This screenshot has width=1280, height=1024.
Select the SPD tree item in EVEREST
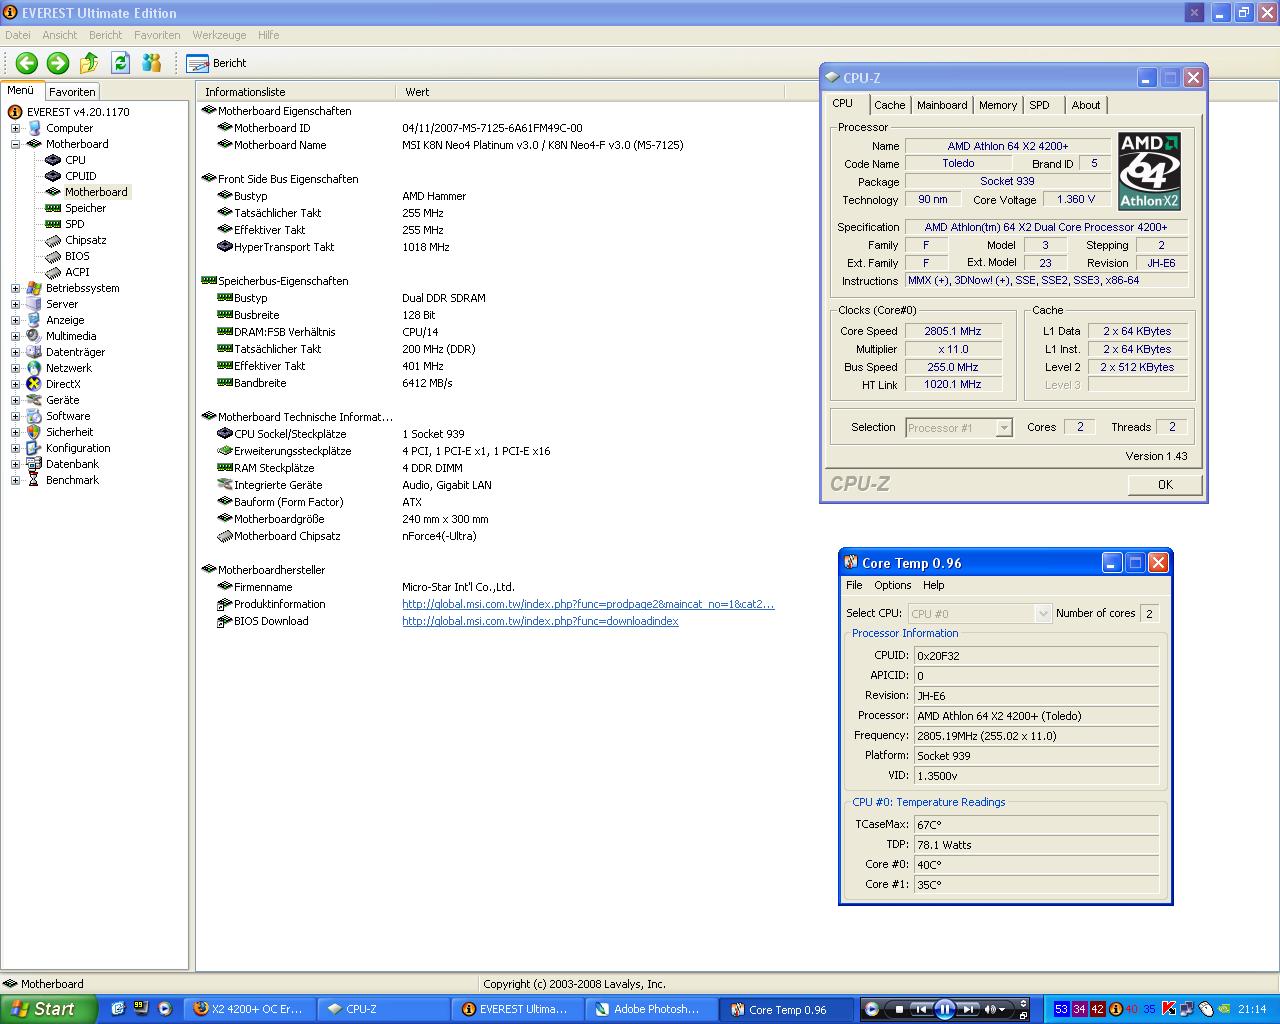75,224
